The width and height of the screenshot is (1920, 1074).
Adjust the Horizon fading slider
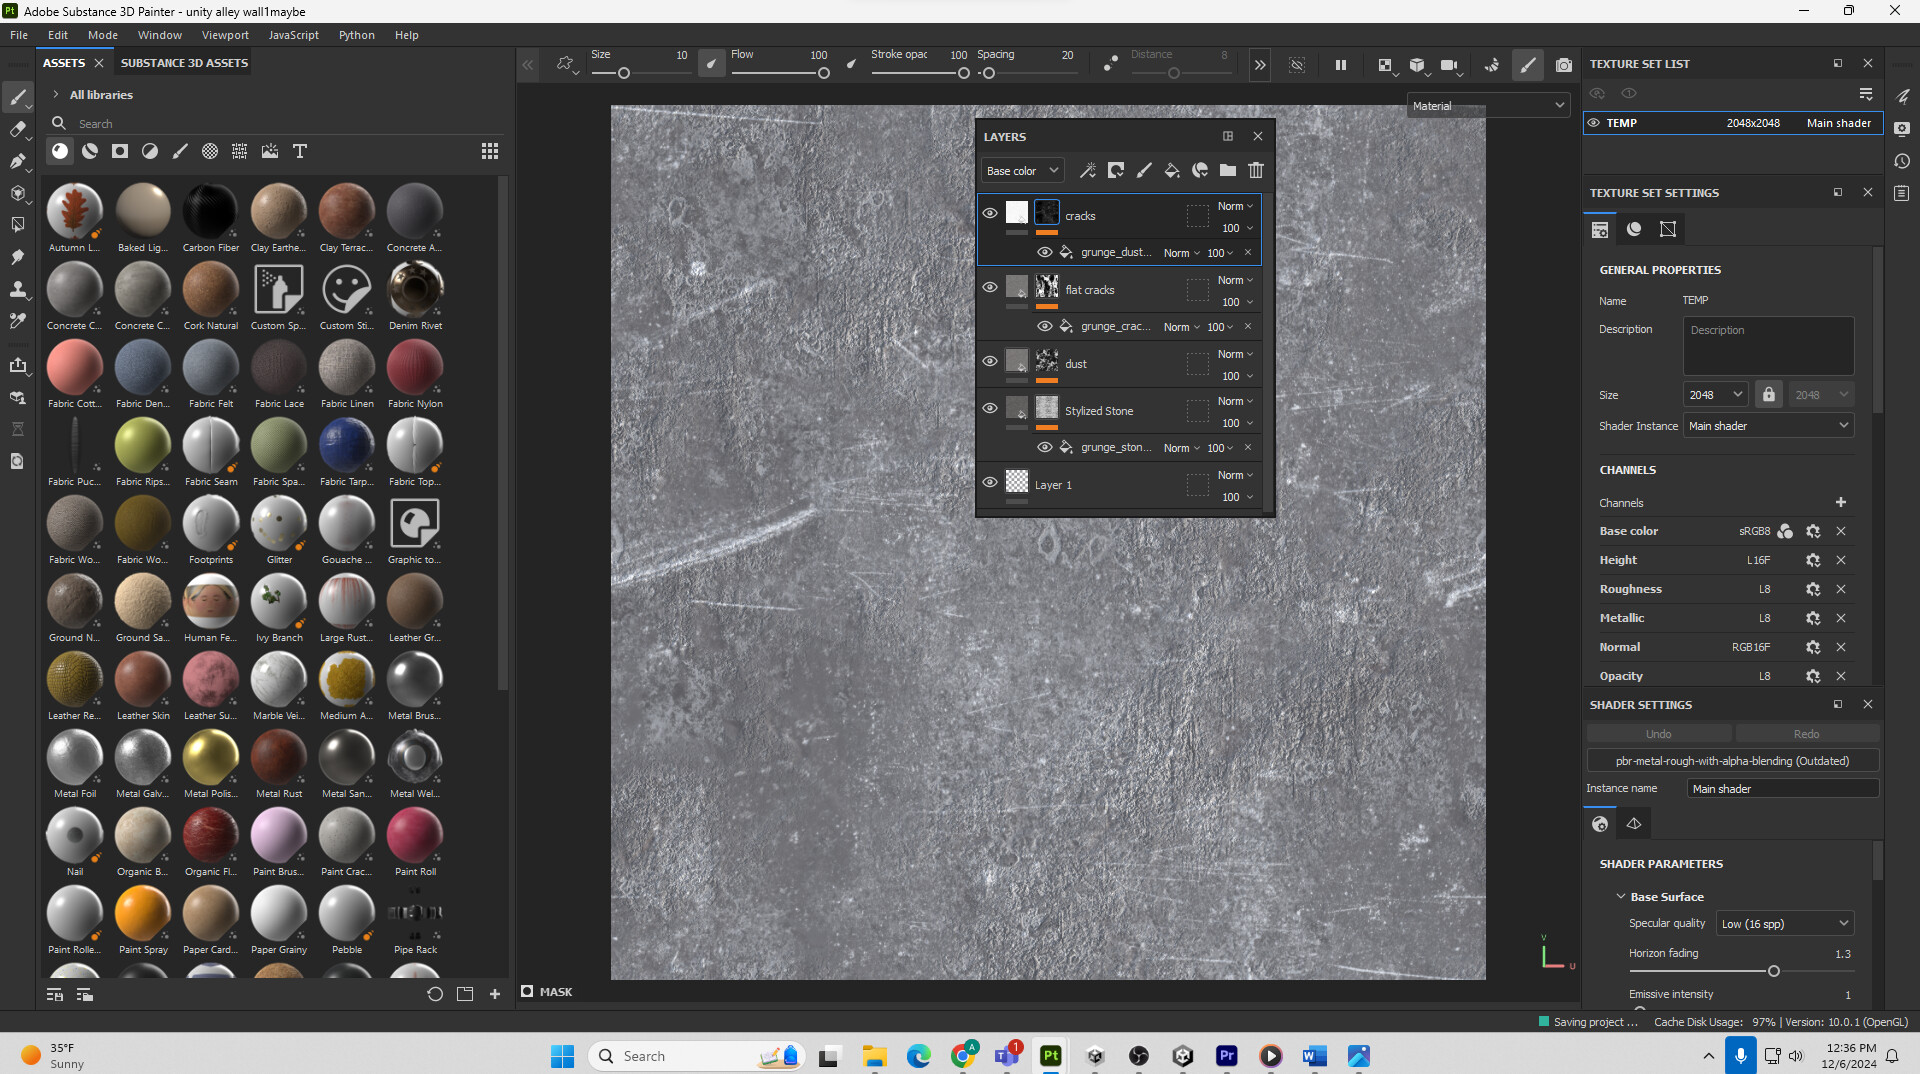click(x=1773, y=971)
